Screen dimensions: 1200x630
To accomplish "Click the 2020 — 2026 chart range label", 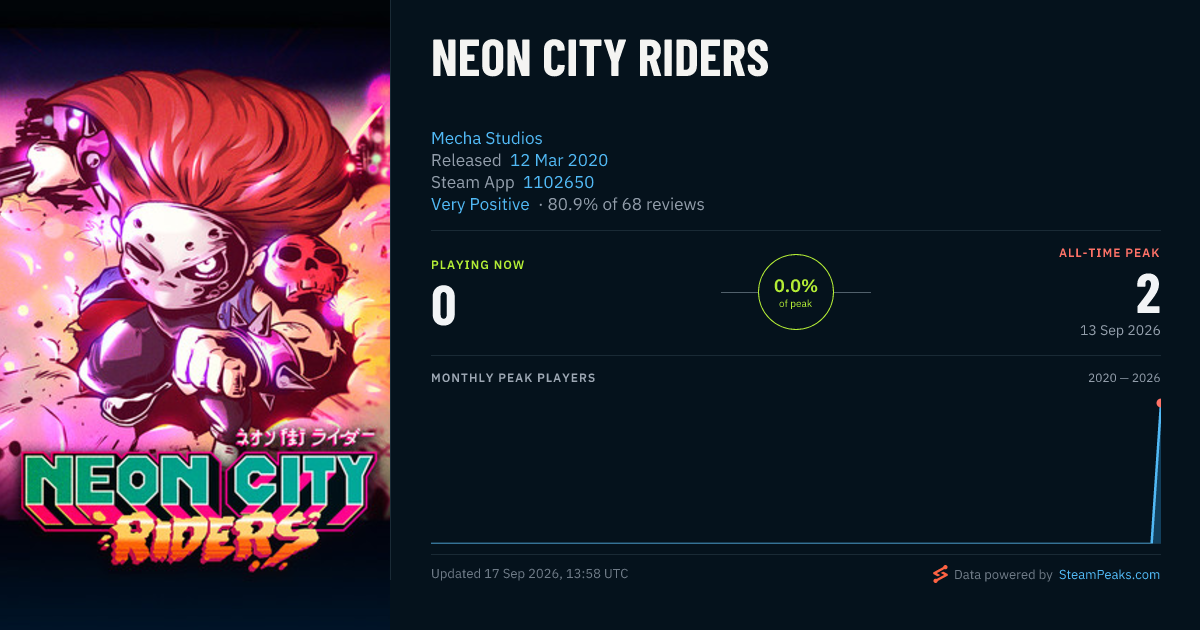I will (1124, 378).
